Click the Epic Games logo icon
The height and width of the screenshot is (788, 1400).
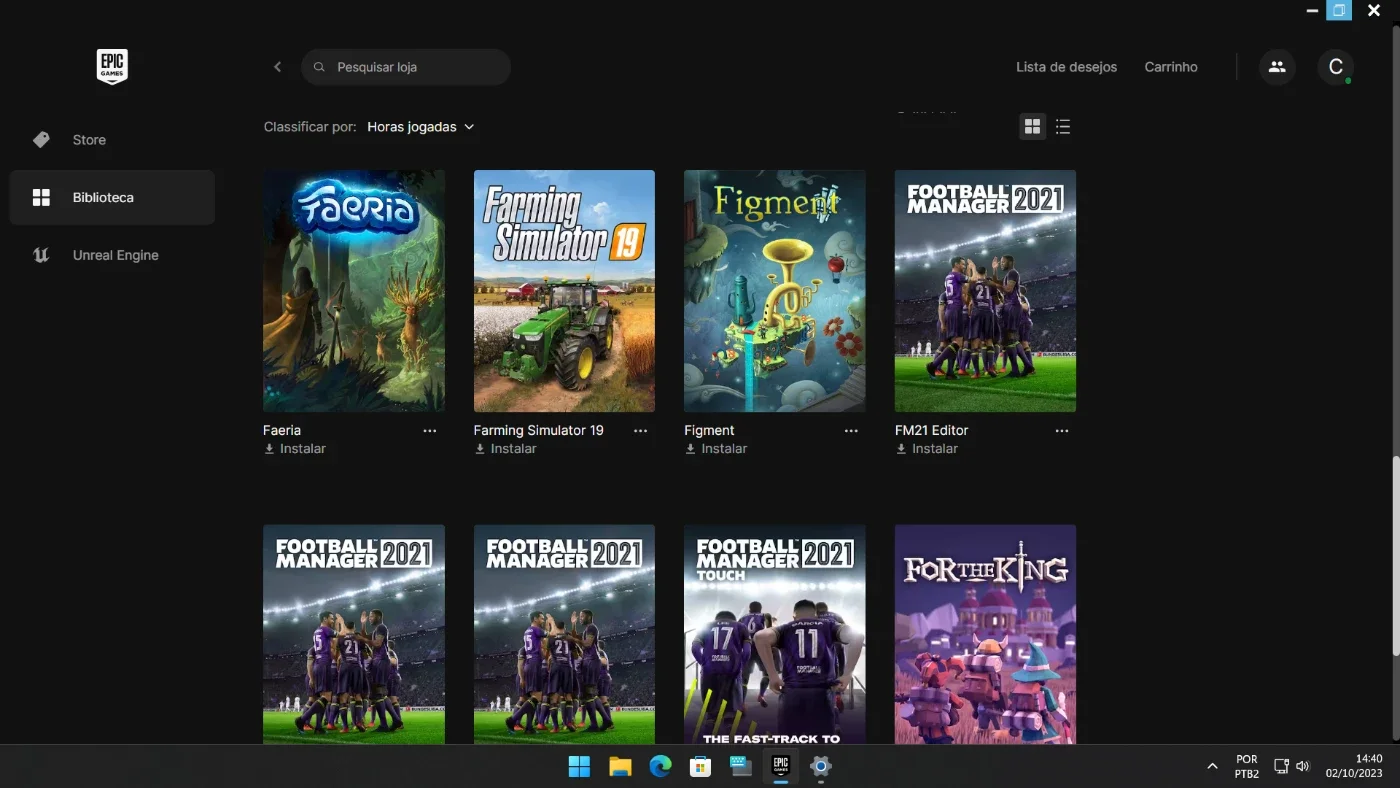(x=112, y=67)
